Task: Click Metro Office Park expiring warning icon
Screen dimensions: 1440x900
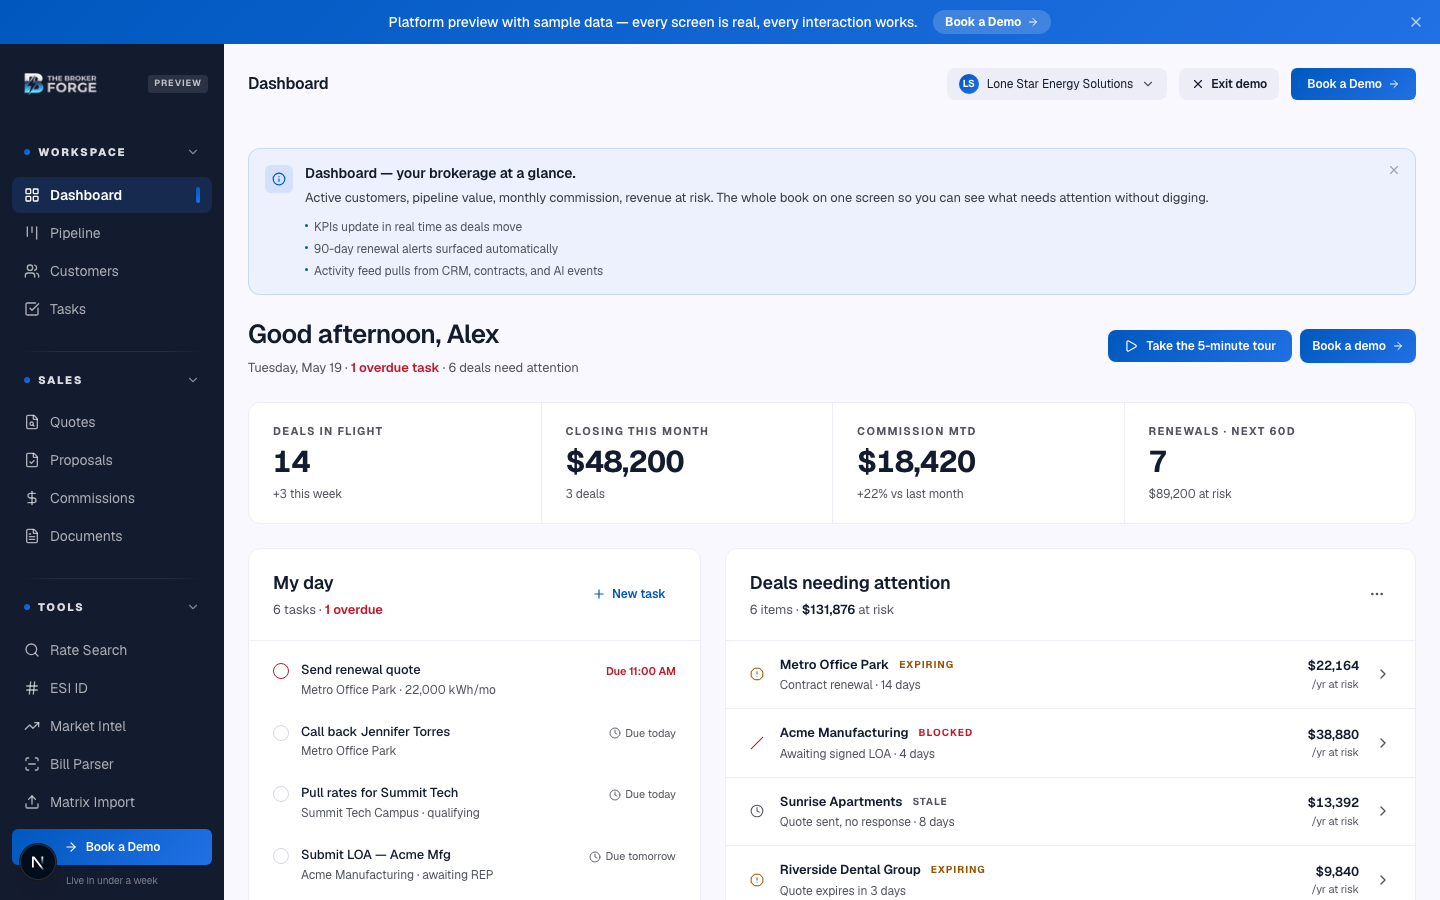Action: 757,674
